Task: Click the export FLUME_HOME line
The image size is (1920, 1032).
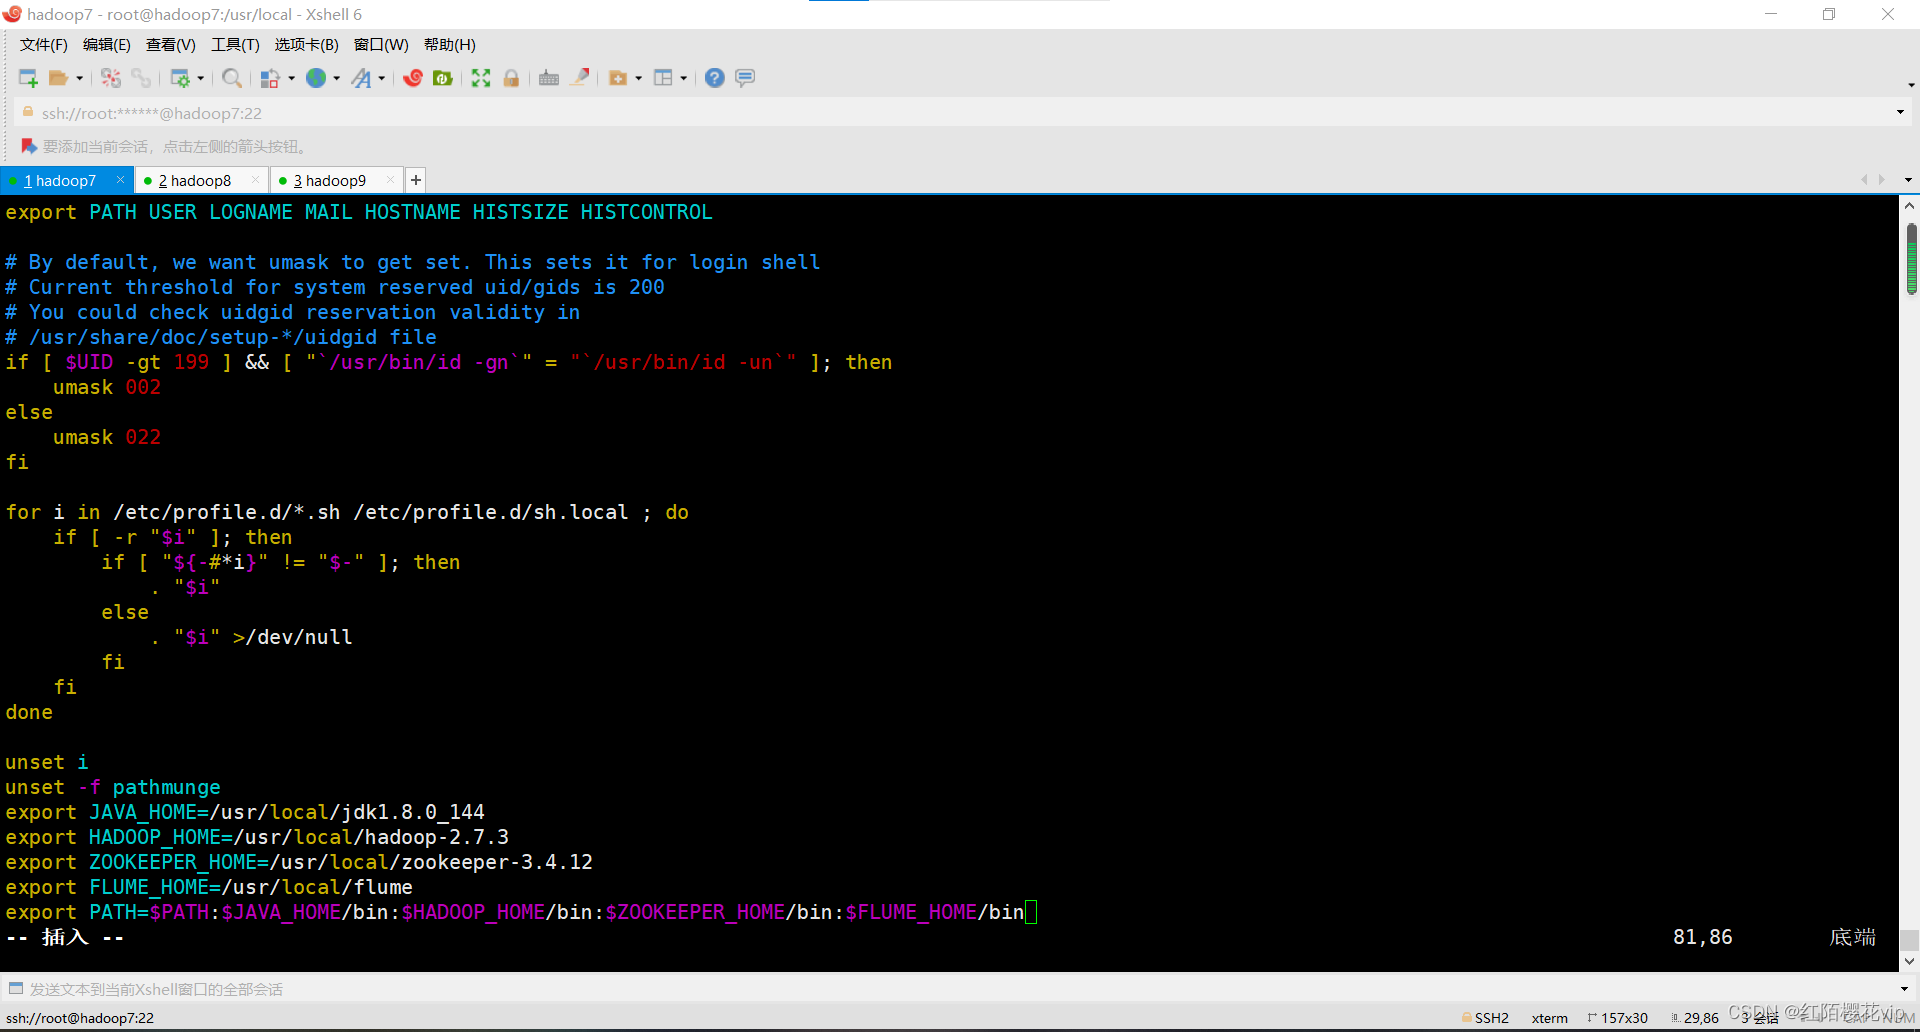Action: coord(209,887)
